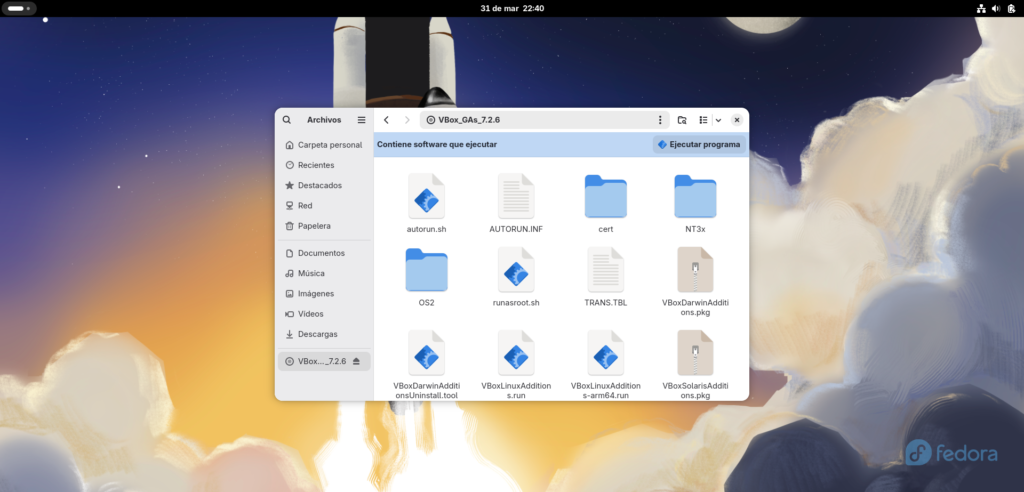Select the cert folder icon

605,196
